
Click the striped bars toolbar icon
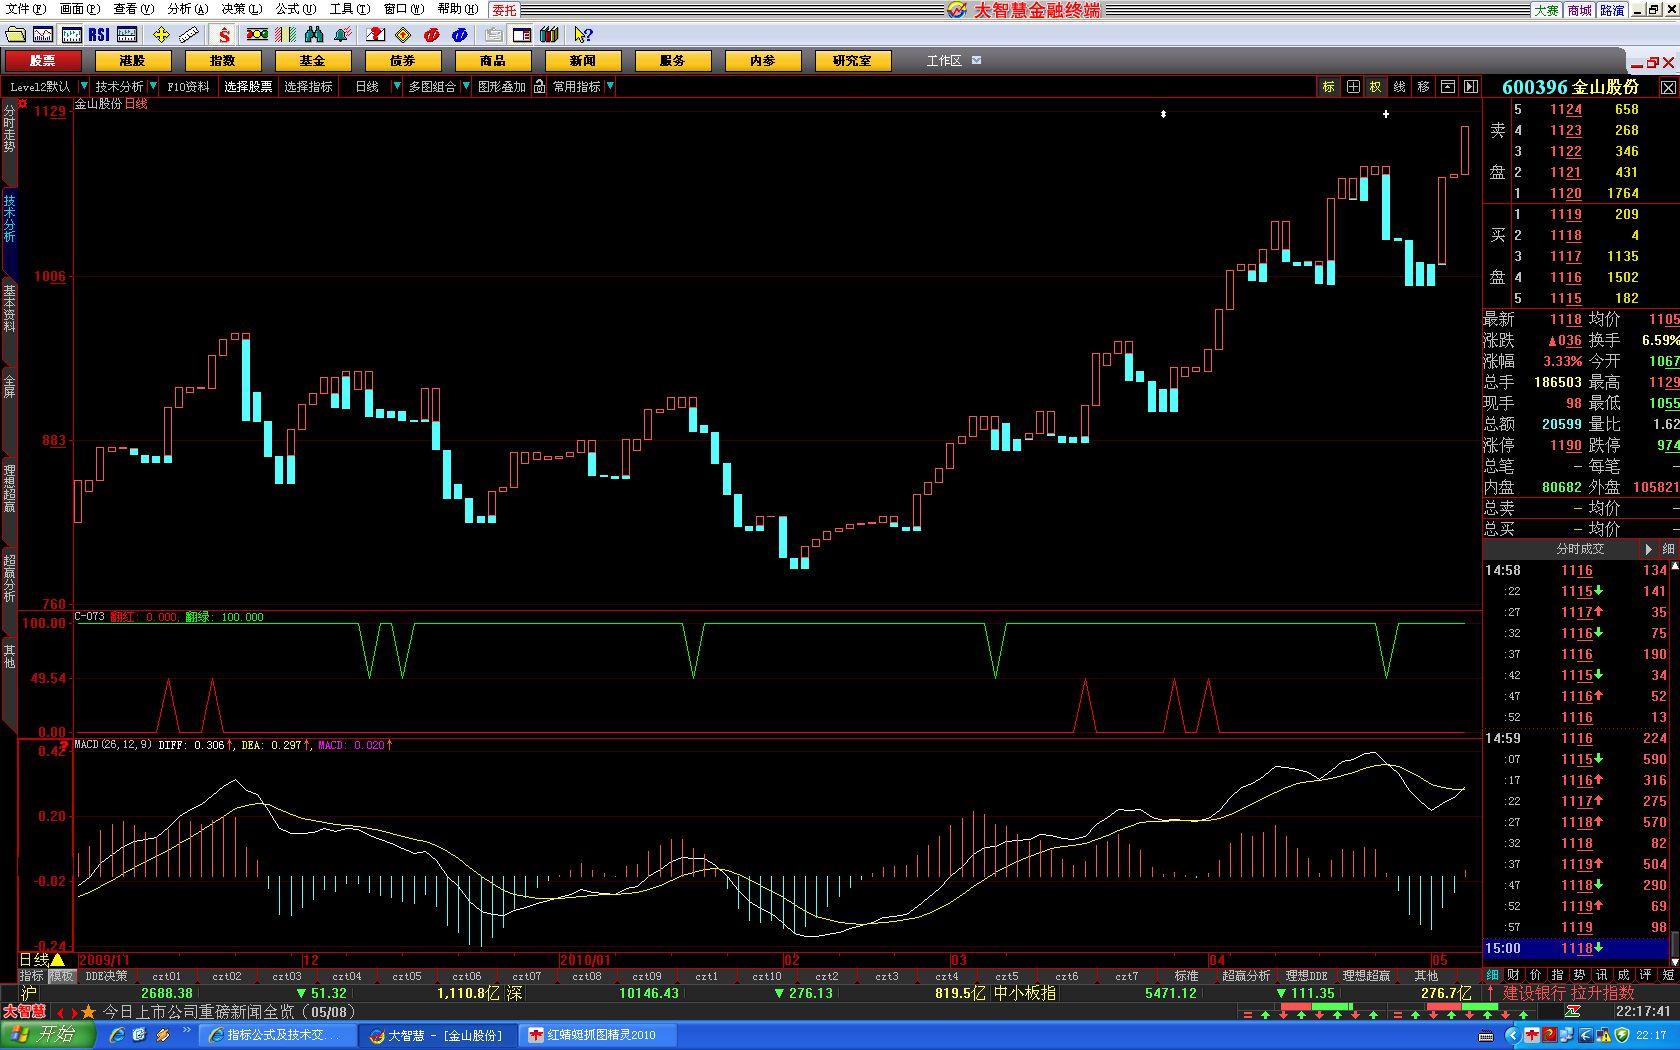[285, 35]
